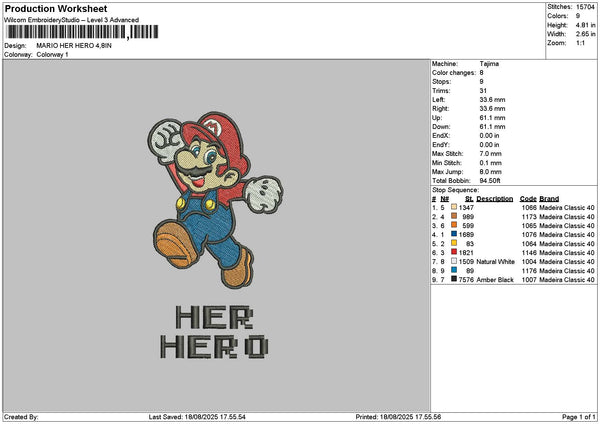Image resolution: width=600 pixels, height=424 pixels.
Task: Click the Max Jump value '8.0 mm'
Action: pos(491,172)
